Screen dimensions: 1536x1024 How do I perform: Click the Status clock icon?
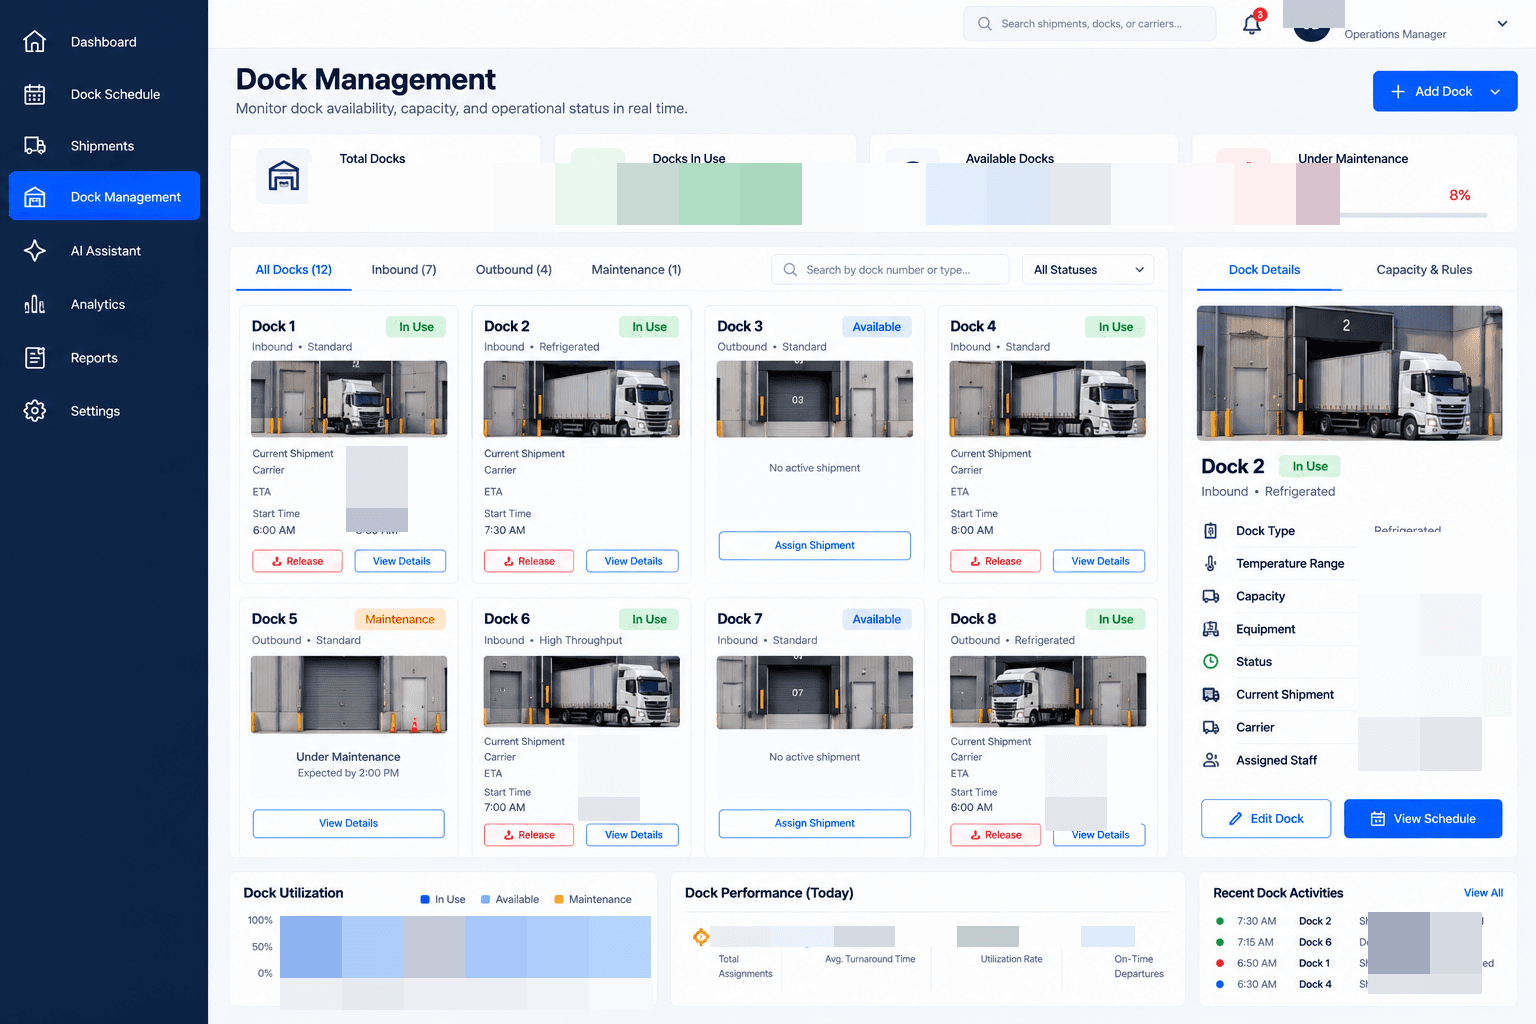tap(1211, 662)
